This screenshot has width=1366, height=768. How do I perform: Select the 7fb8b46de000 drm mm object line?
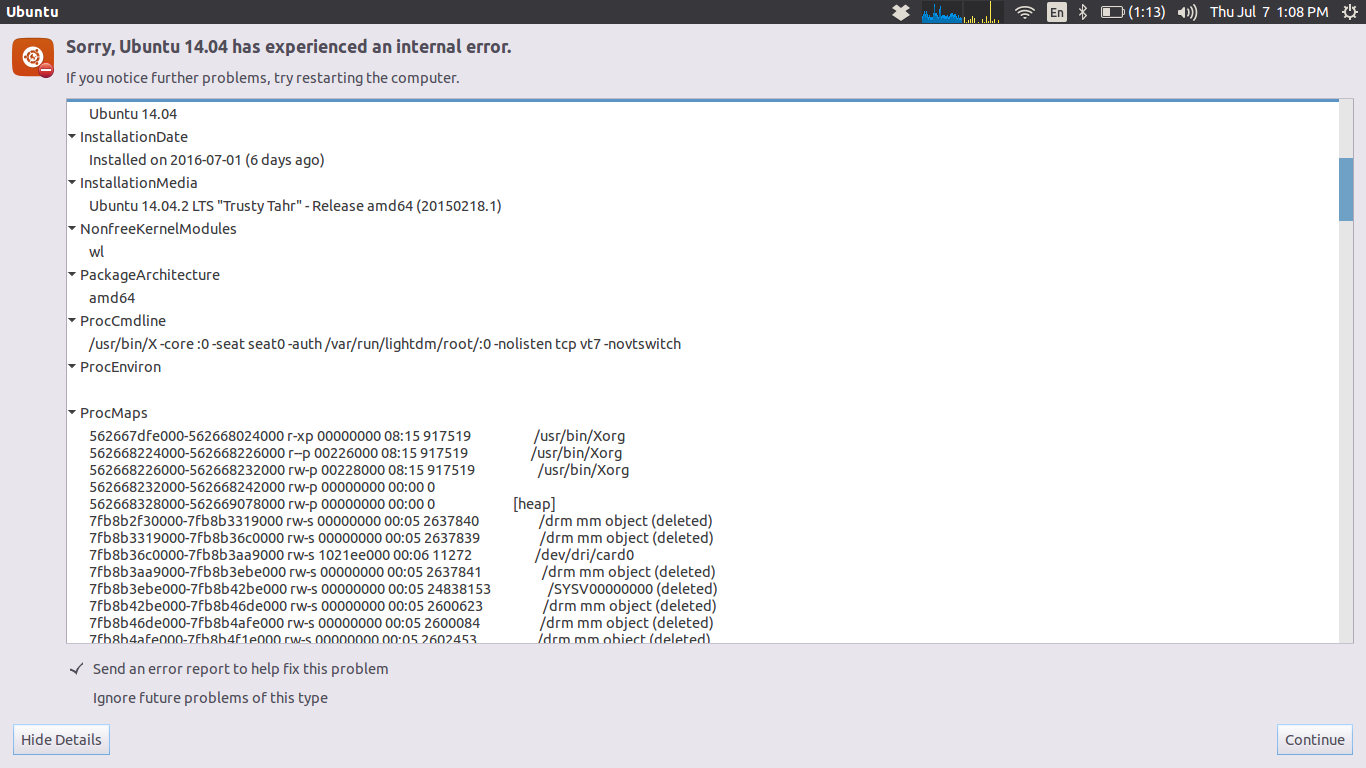pos(400,623)
